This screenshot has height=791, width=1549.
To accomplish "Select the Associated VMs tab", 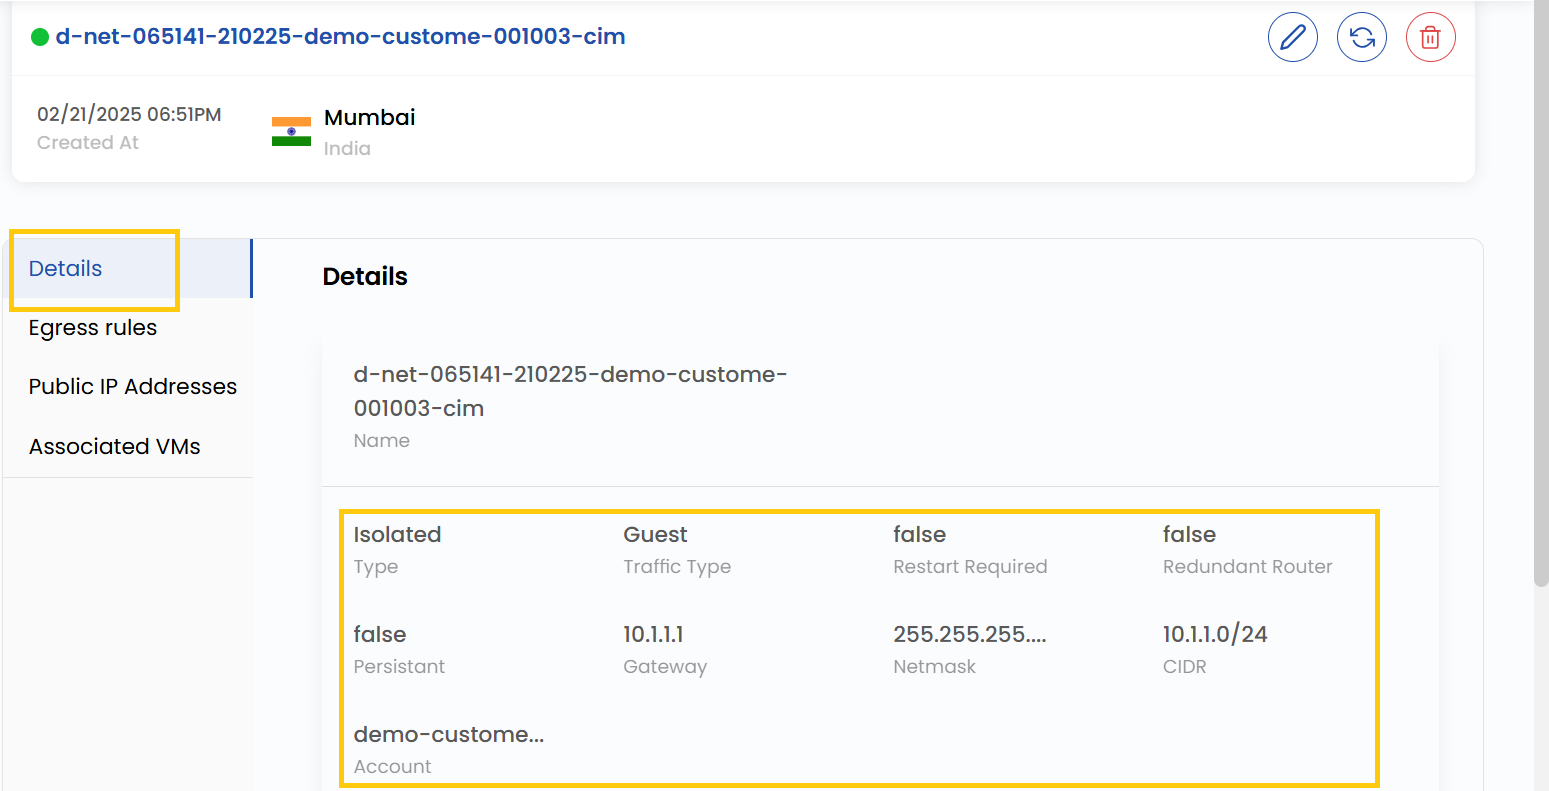I will [115, 447].
